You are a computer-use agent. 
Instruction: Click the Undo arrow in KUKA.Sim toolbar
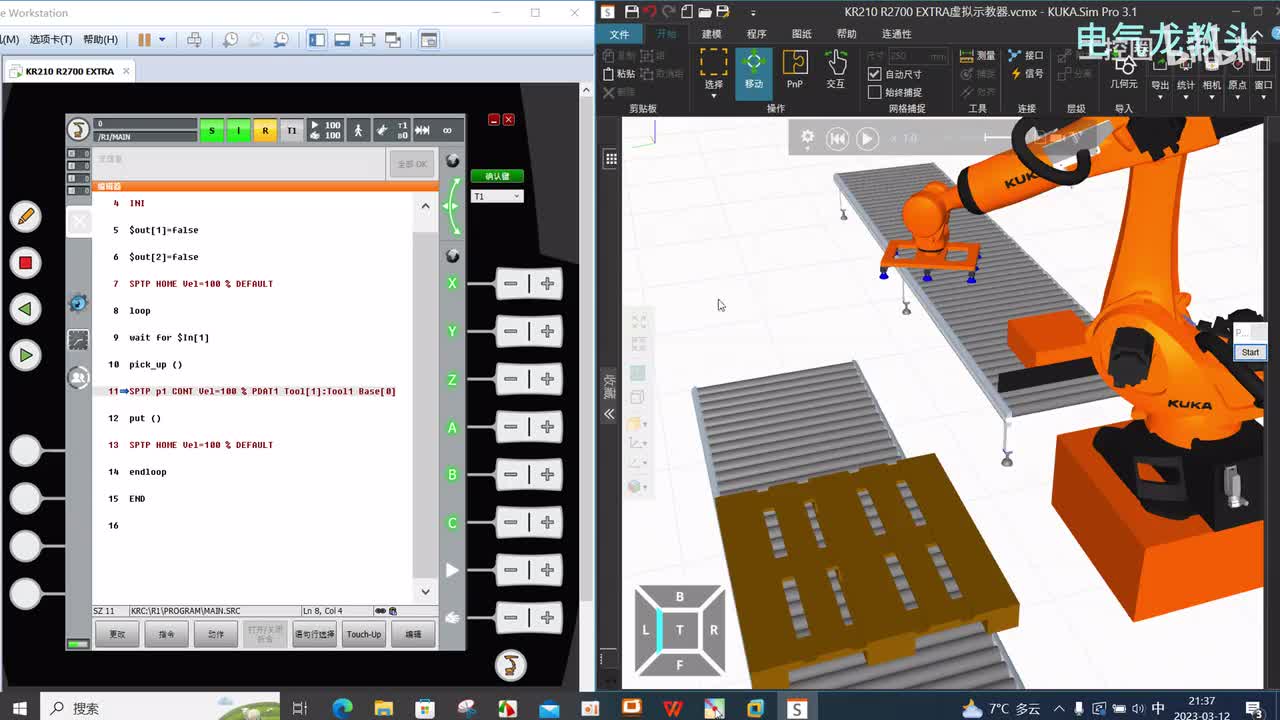[x=650, y=12]
